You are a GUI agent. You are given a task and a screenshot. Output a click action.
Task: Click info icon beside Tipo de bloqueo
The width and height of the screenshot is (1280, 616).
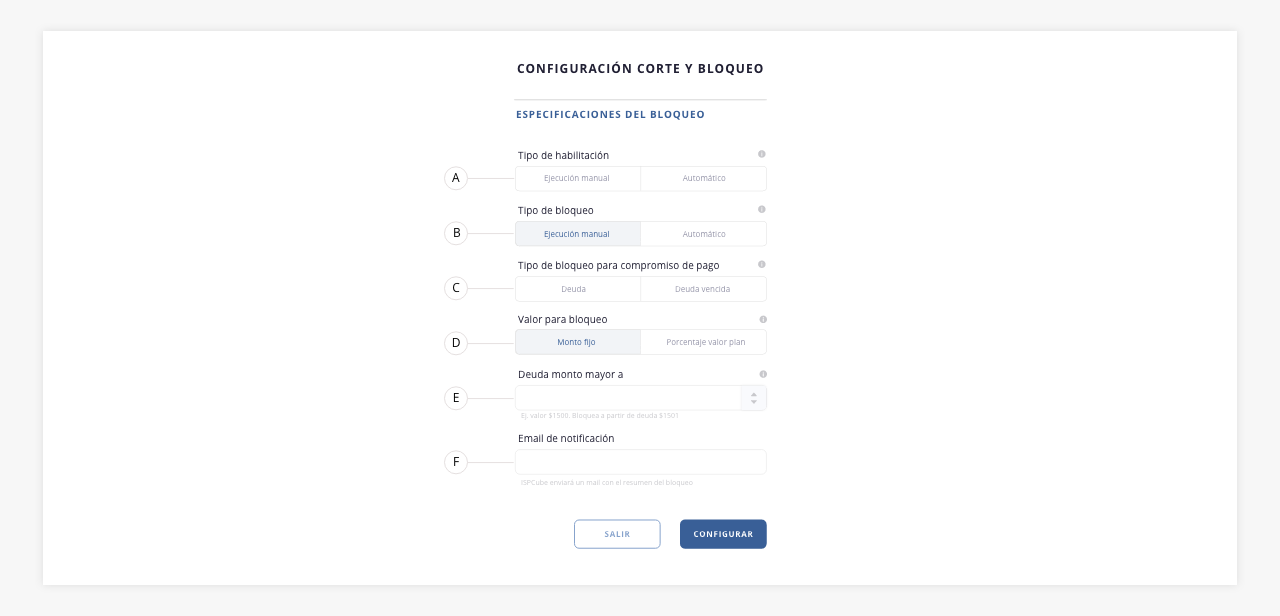[x=762, y=209]
